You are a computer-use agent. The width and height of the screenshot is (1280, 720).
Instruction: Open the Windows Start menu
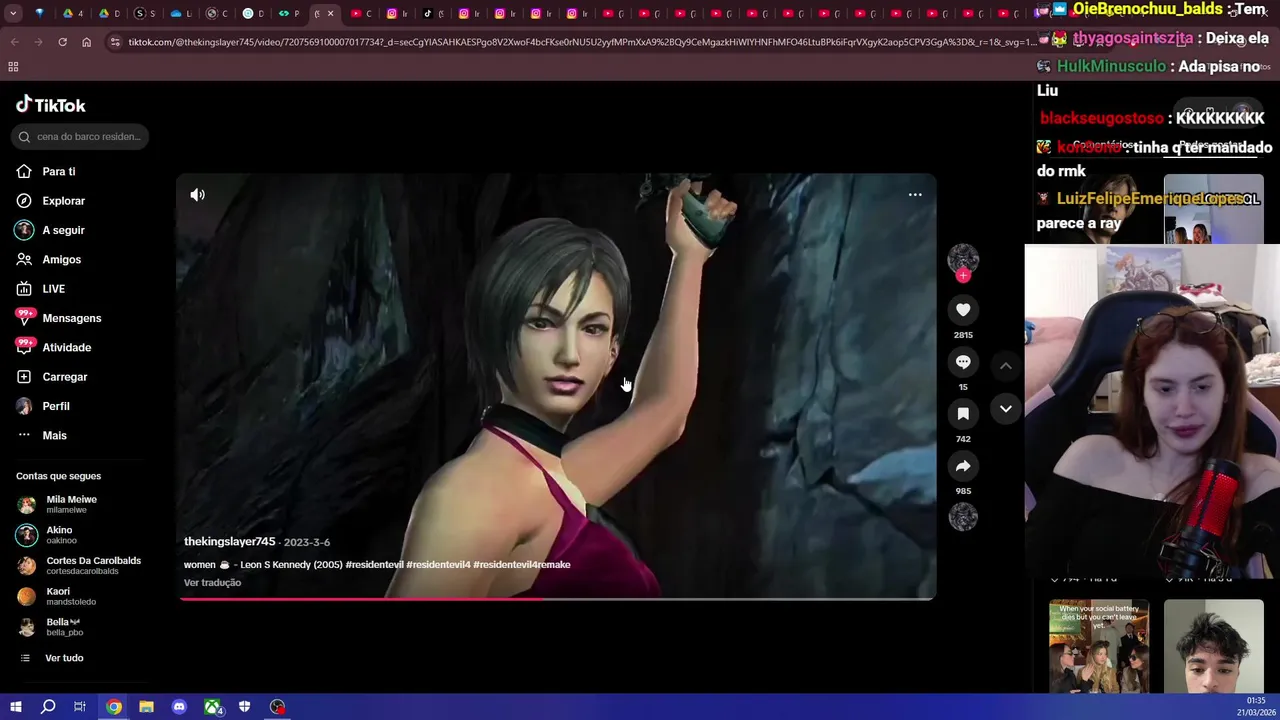click(x=15, y=707)
